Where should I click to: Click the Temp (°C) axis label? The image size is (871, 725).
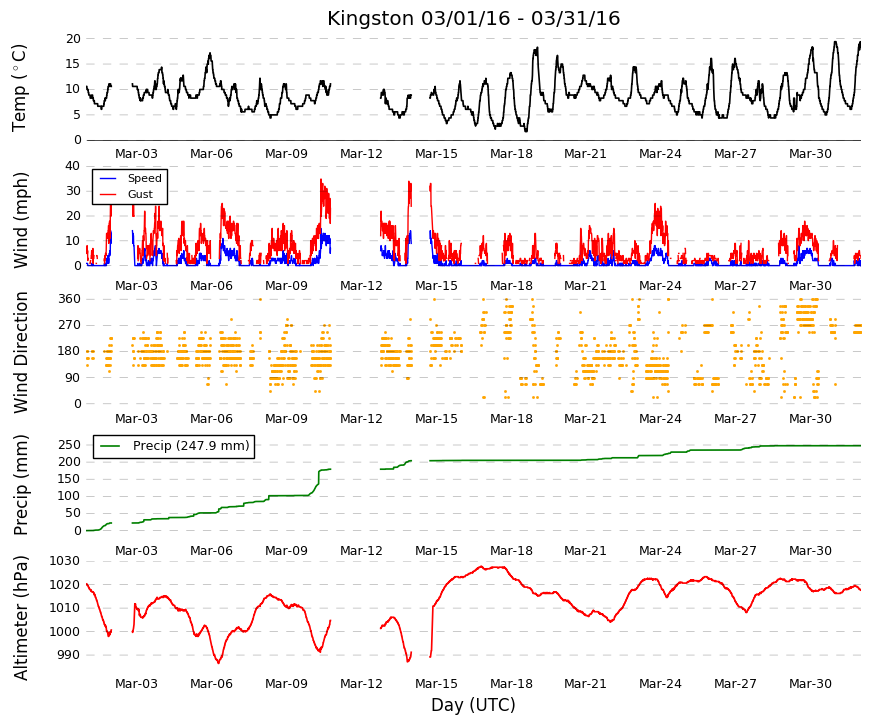coord(19,88)
